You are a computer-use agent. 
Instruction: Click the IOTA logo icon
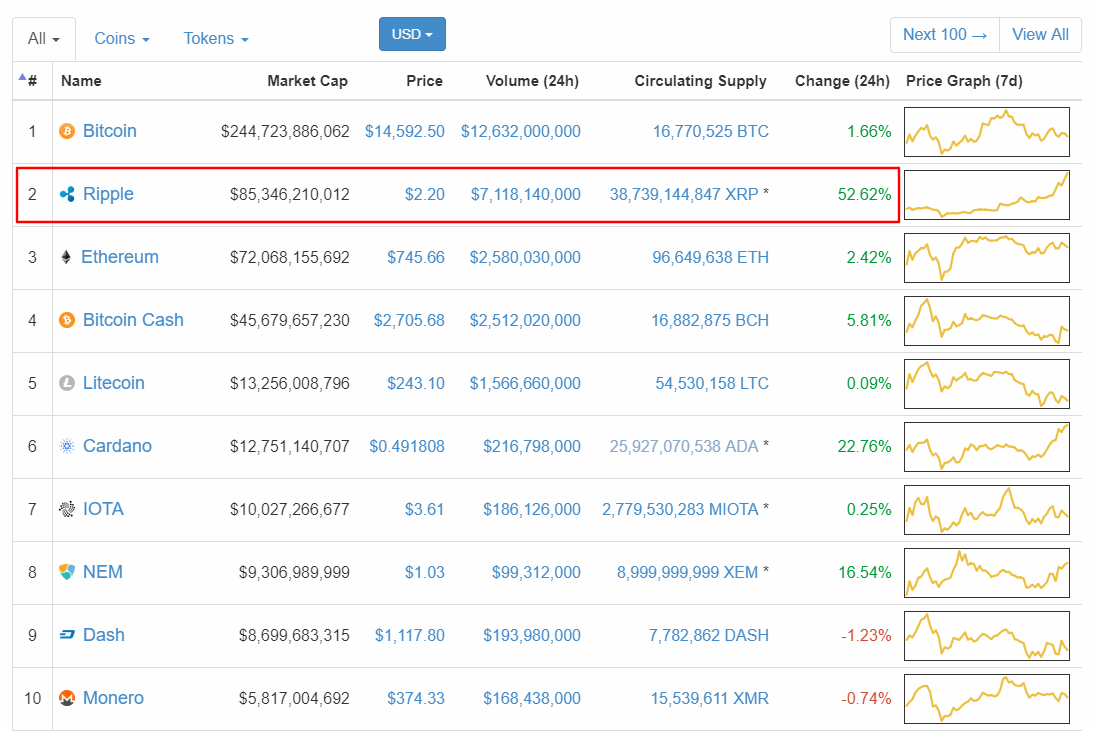pyautogui.click(x=67, y=509)
